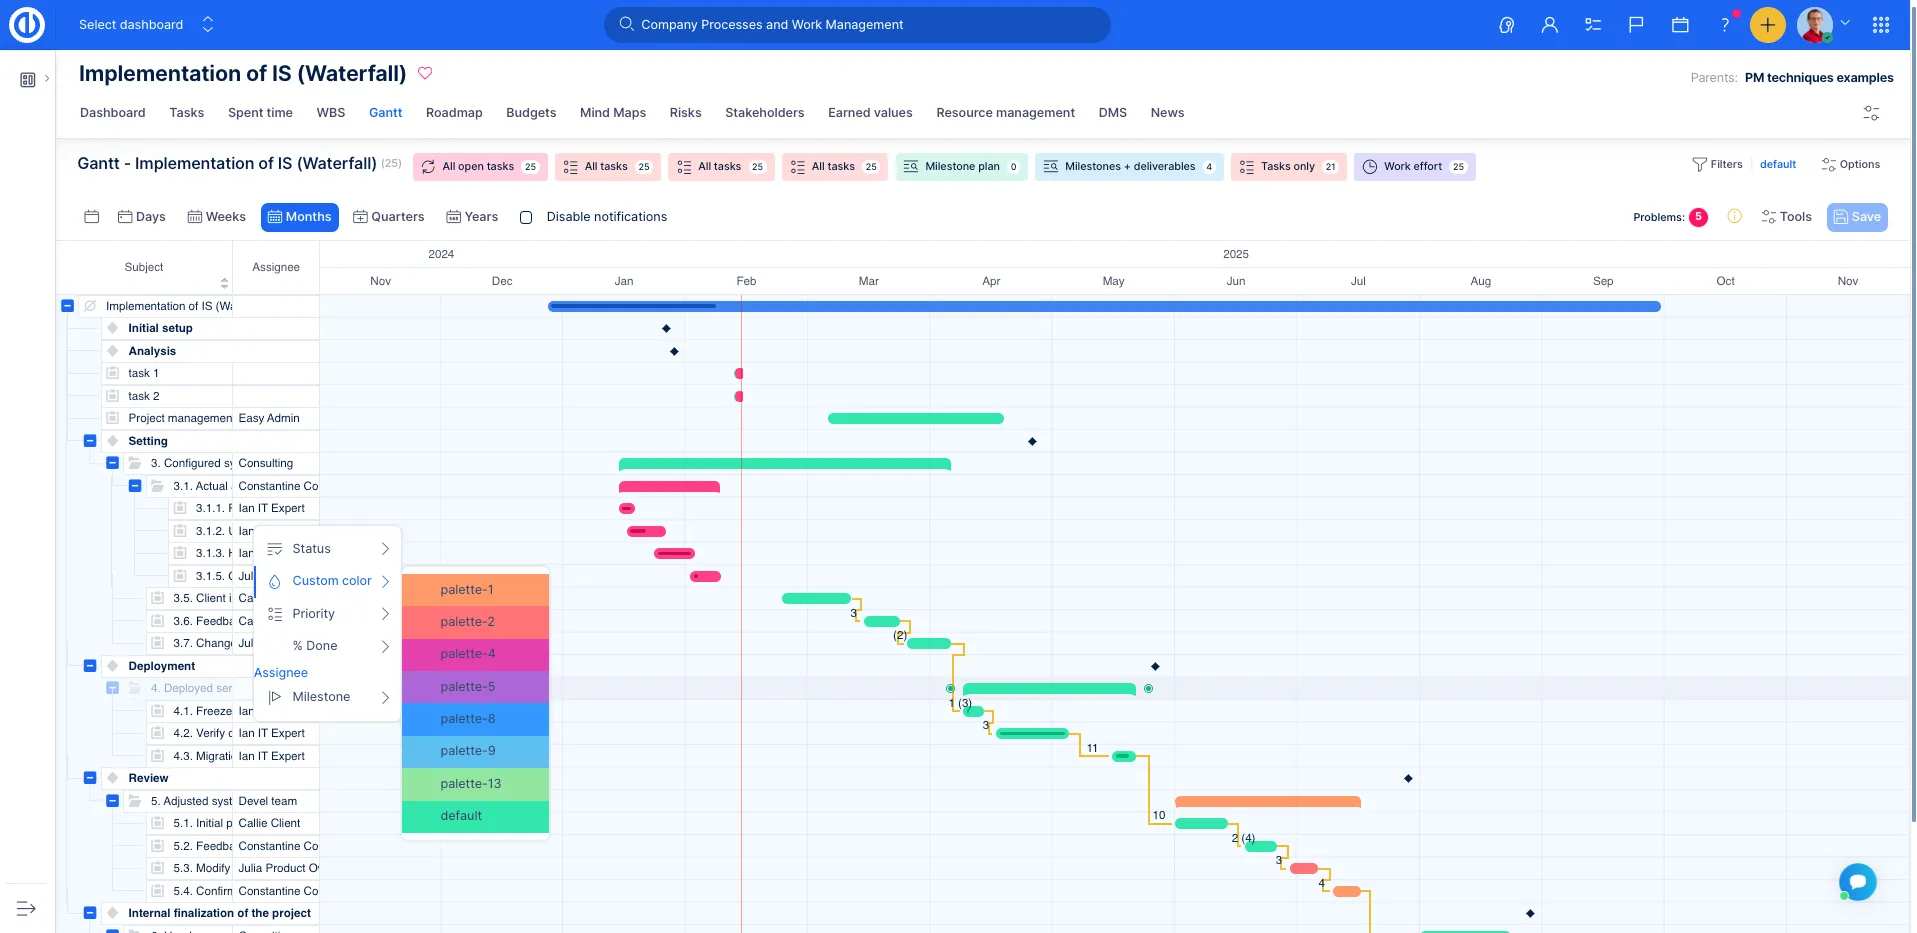Image resolution: width=1917 pixels, height=933 pixels.
Task: Open the help question mark icon
Action: point(1724,25)
